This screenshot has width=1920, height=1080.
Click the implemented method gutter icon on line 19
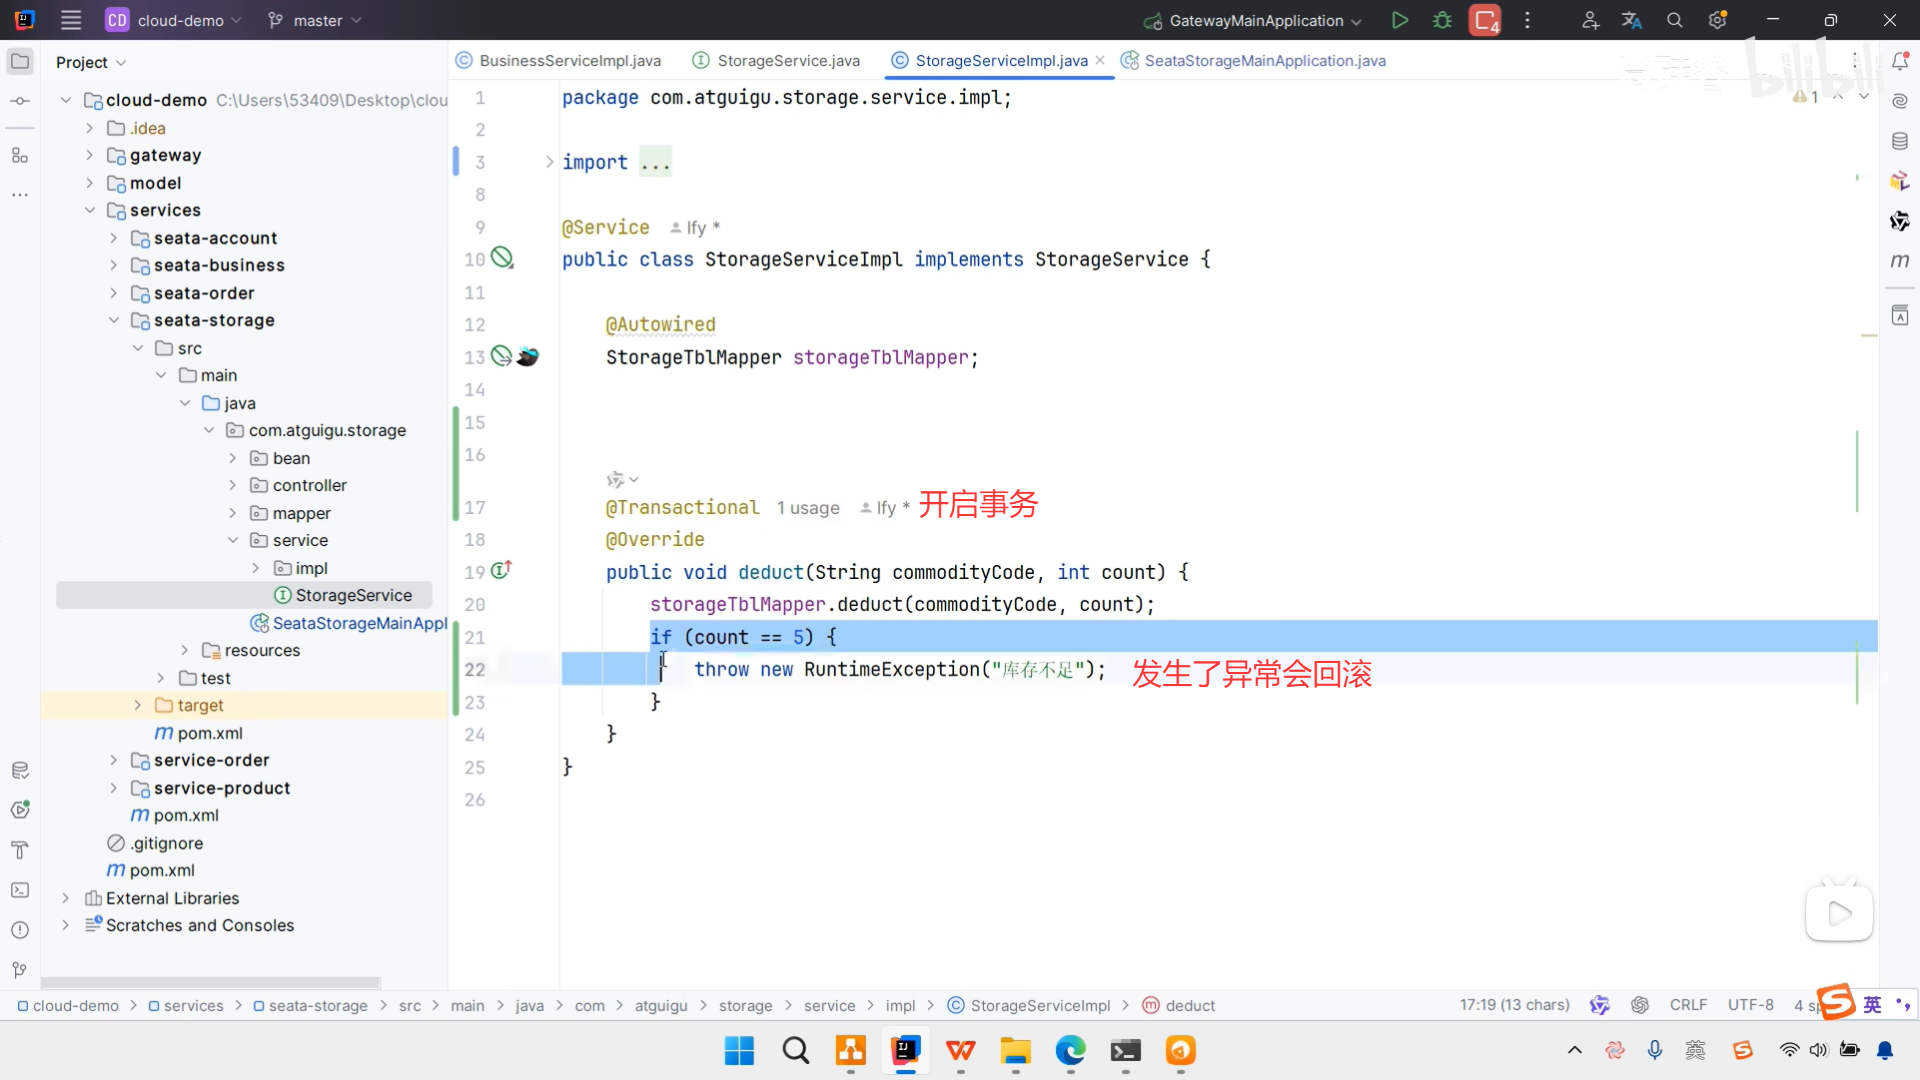(x=501, y=570)
